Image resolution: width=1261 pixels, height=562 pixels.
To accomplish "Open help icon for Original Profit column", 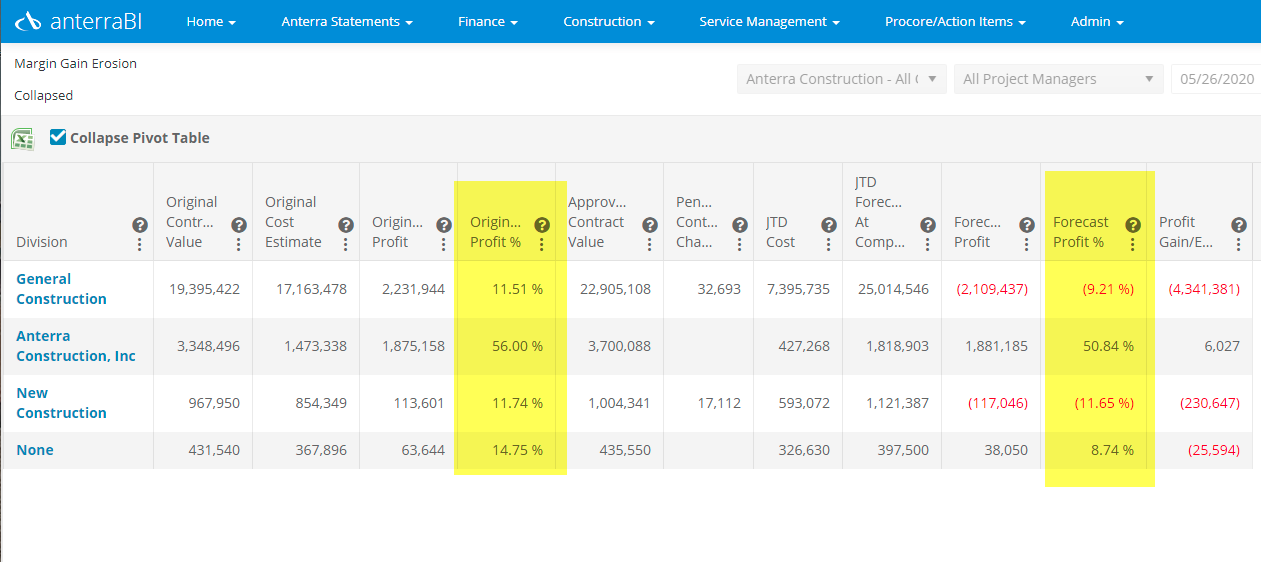I will click(x=444, y=225).
